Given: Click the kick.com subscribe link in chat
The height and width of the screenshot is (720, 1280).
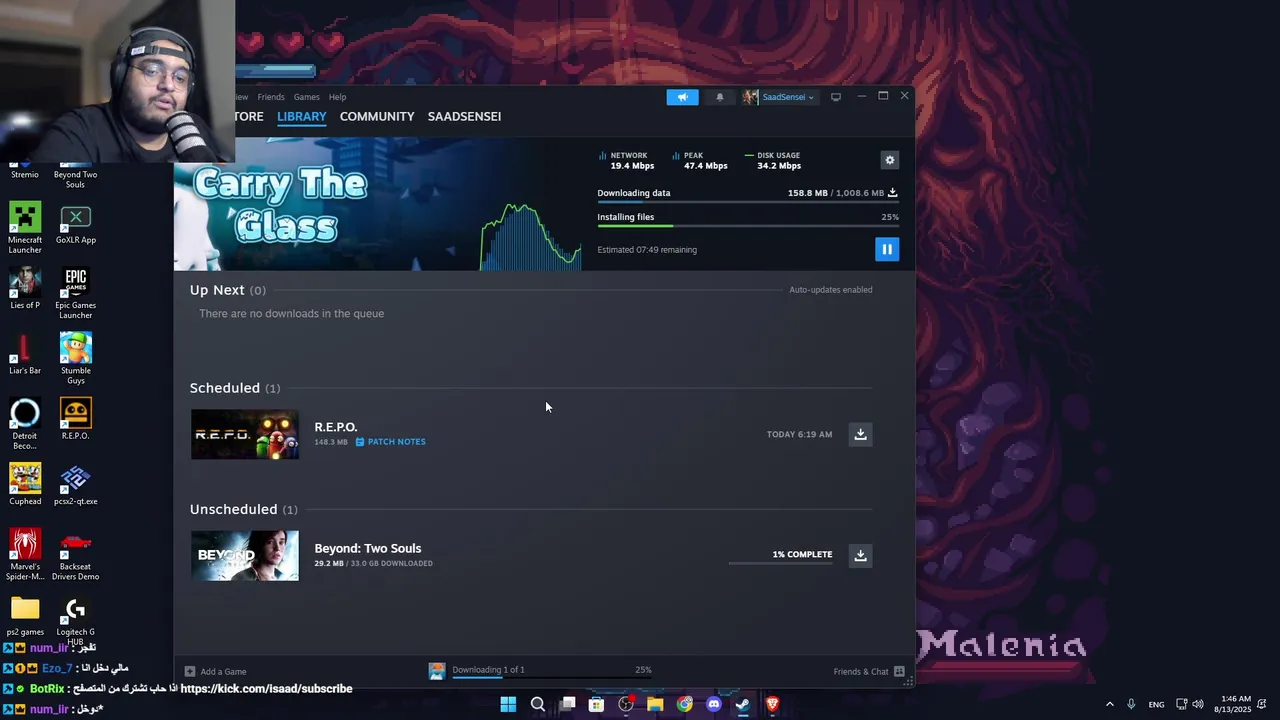Looking at the screenshot, I should tap(266, 689).
